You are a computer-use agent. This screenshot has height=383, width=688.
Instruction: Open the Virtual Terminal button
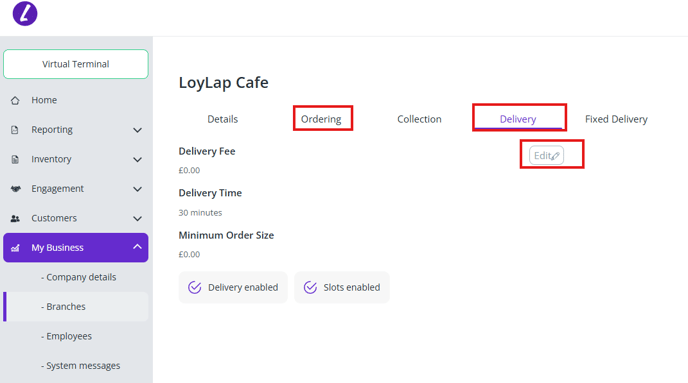pos(76,64)
